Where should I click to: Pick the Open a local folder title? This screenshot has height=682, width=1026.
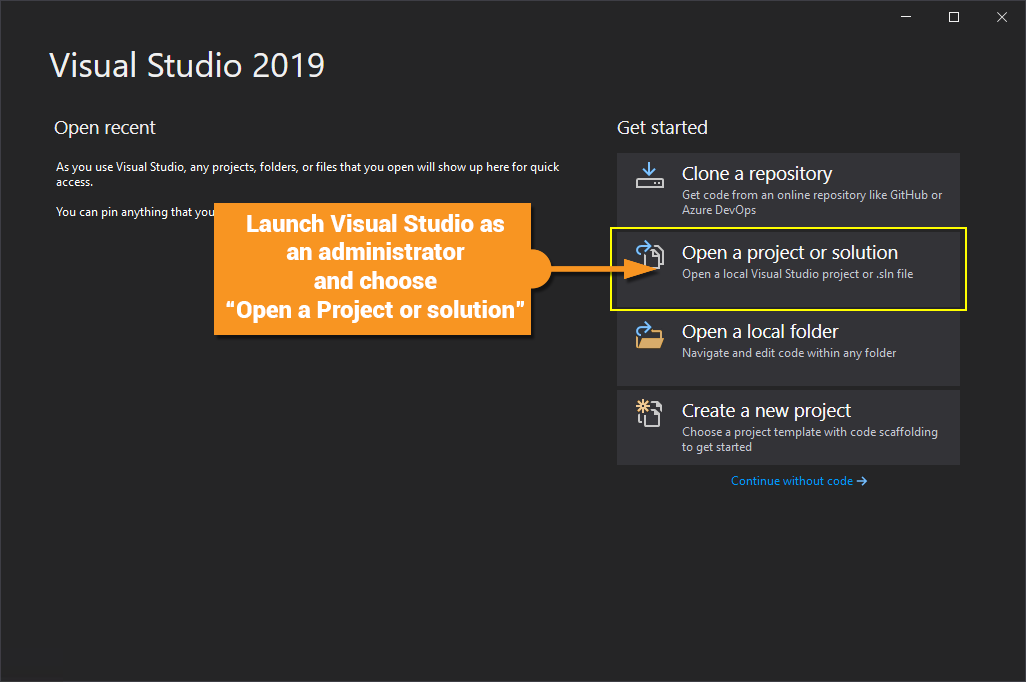759,332
